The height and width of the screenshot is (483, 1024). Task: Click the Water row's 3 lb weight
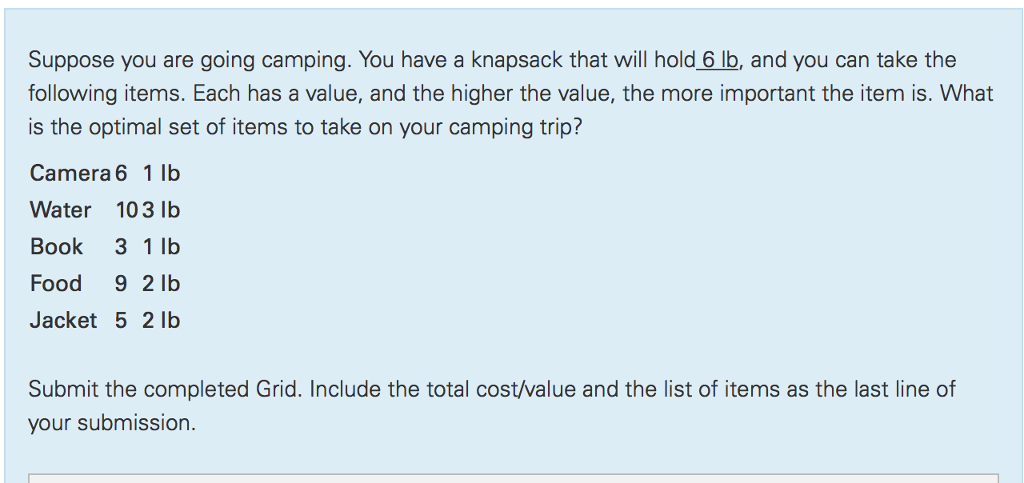[161, 210]
